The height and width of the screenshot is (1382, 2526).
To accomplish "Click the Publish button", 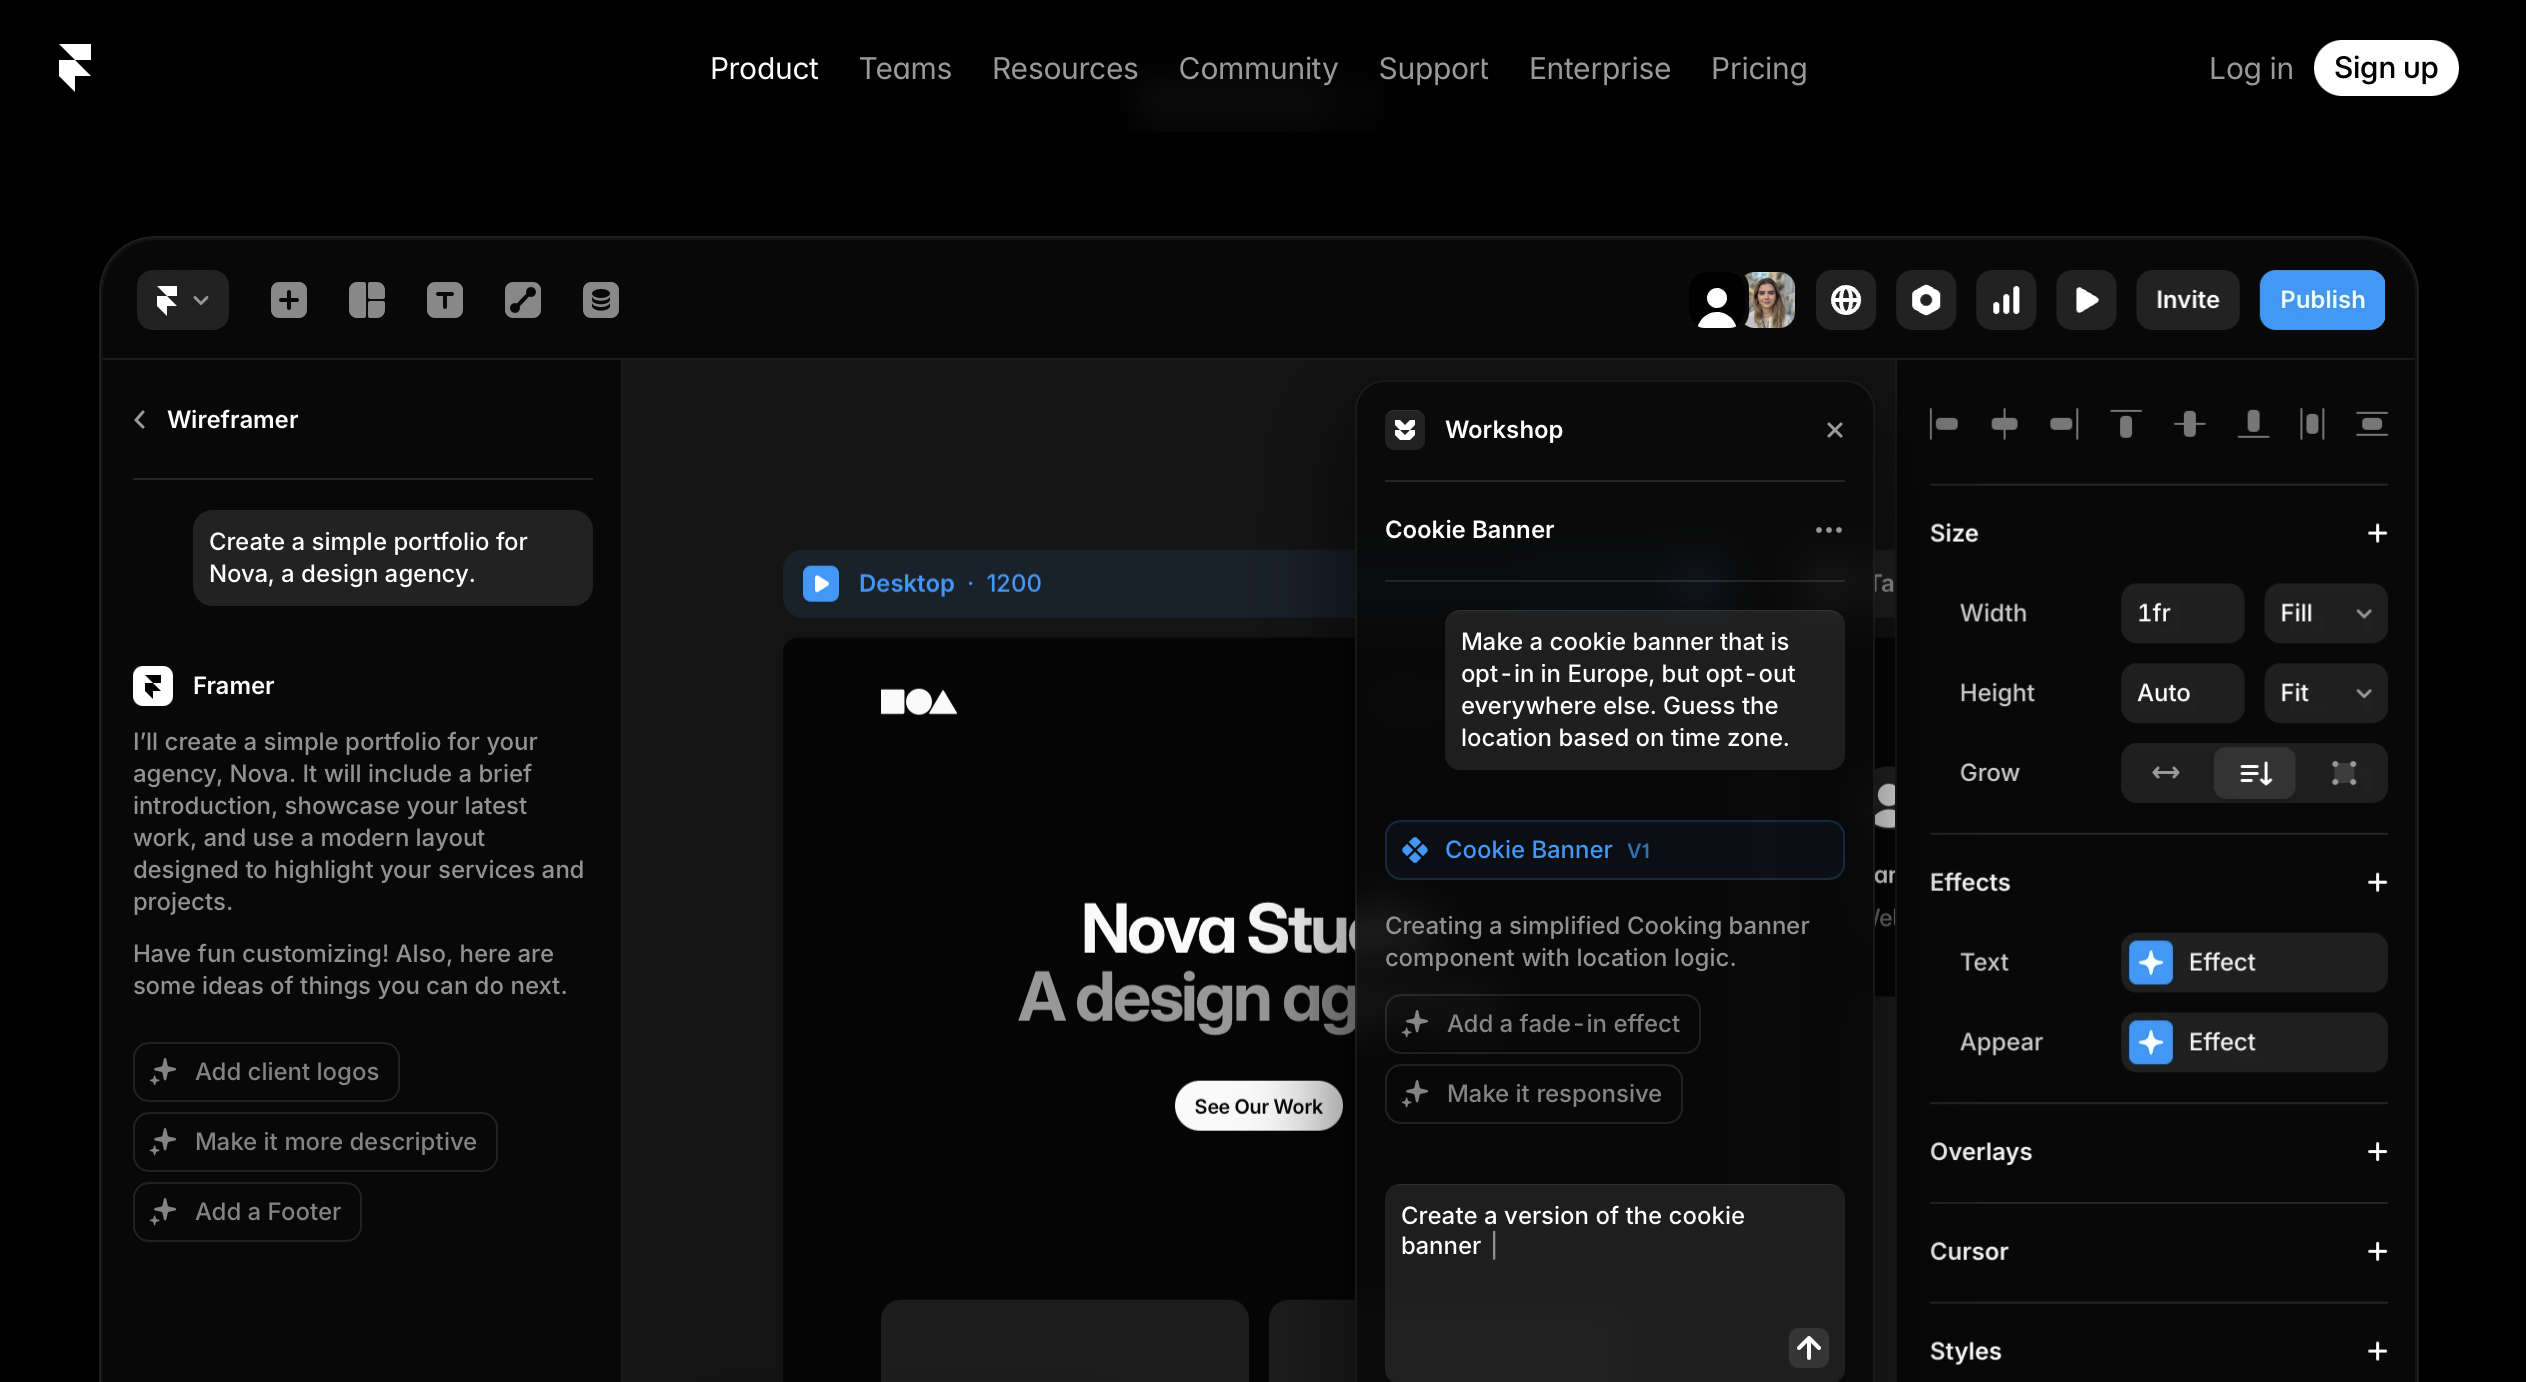I will pos(2322,299).
